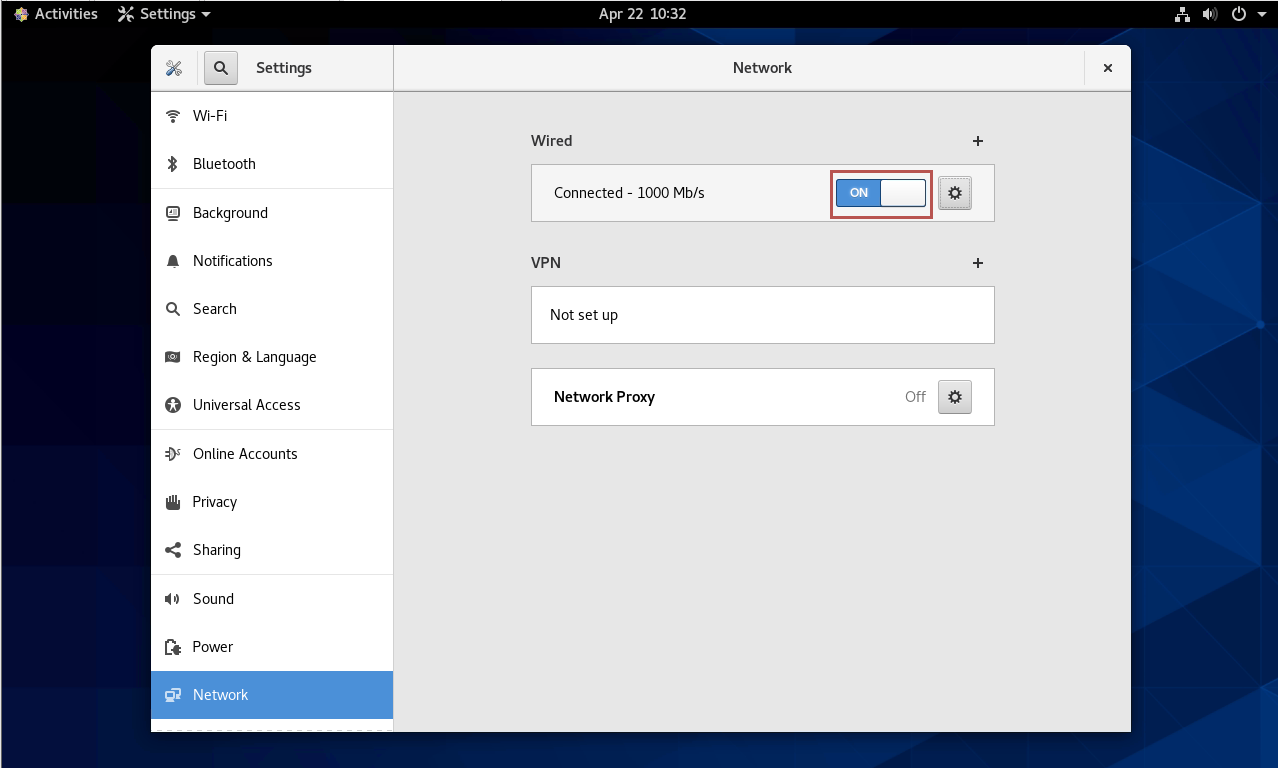The height and width of the screenshot is (769, 1279).
Task: Click the Sound speaker icon in sidebar
Action: pyautogui.click(x=173, y=599)
